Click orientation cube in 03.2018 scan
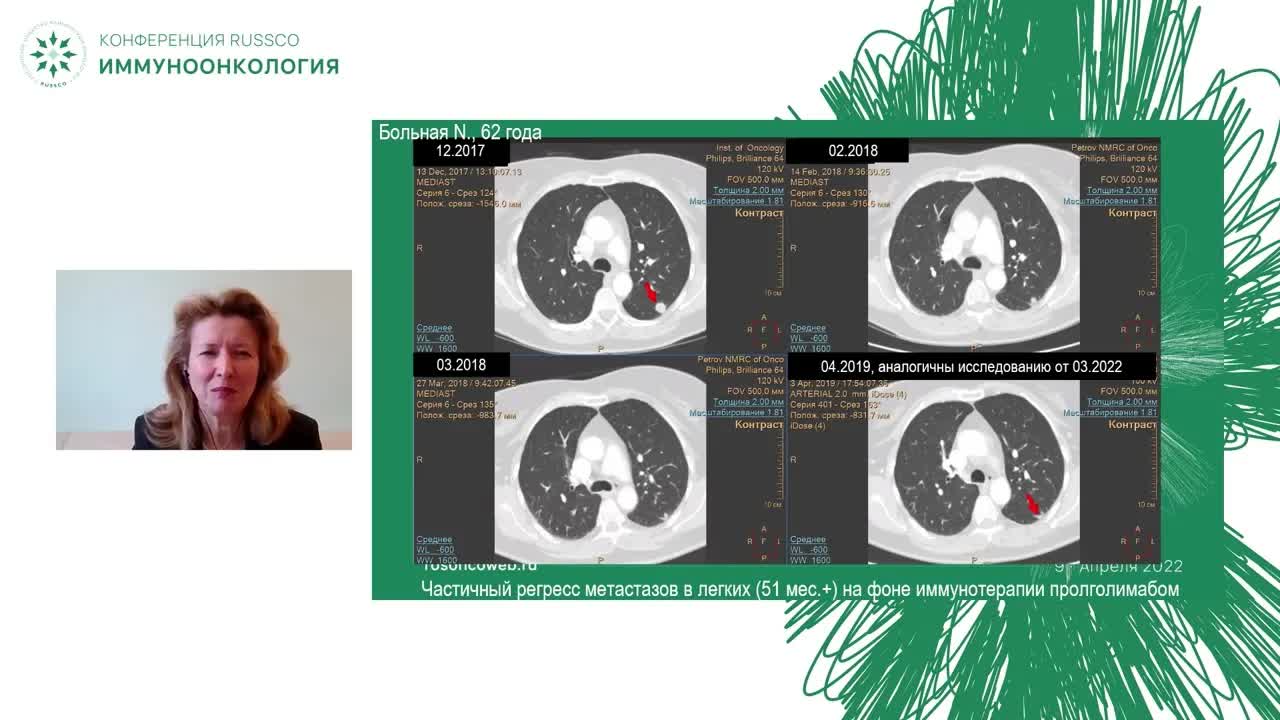The width and height of the screenshot is (1280, 720). coord(765,541)
